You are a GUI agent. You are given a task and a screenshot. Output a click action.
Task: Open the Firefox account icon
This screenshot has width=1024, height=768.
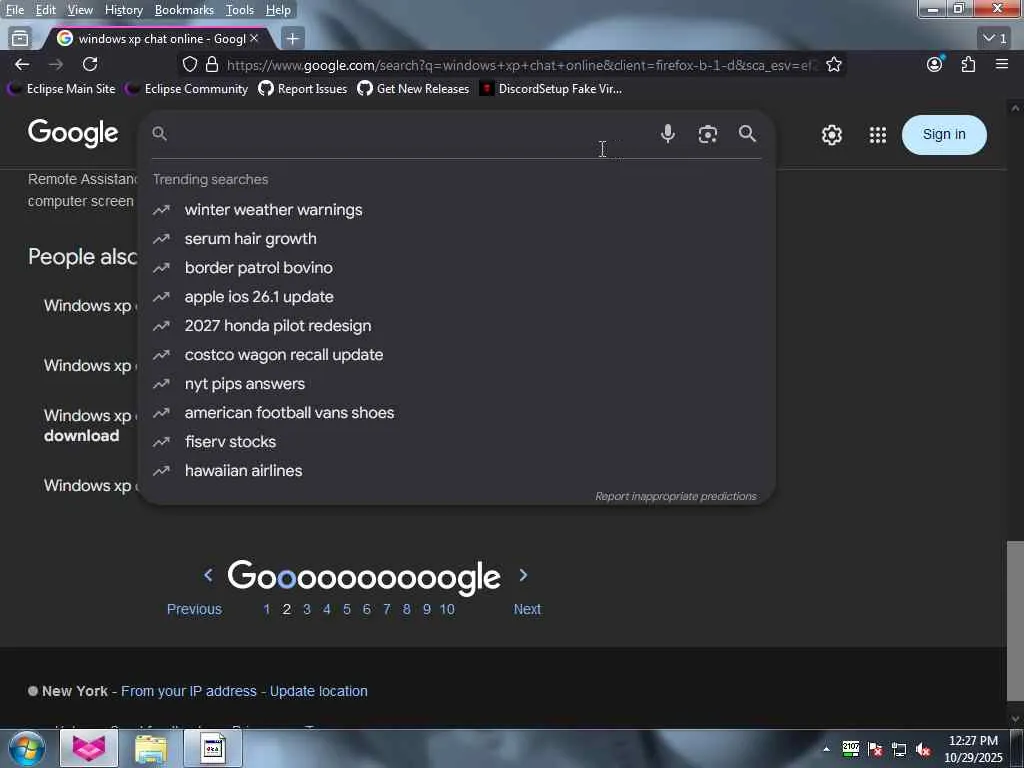coord(935,64)
